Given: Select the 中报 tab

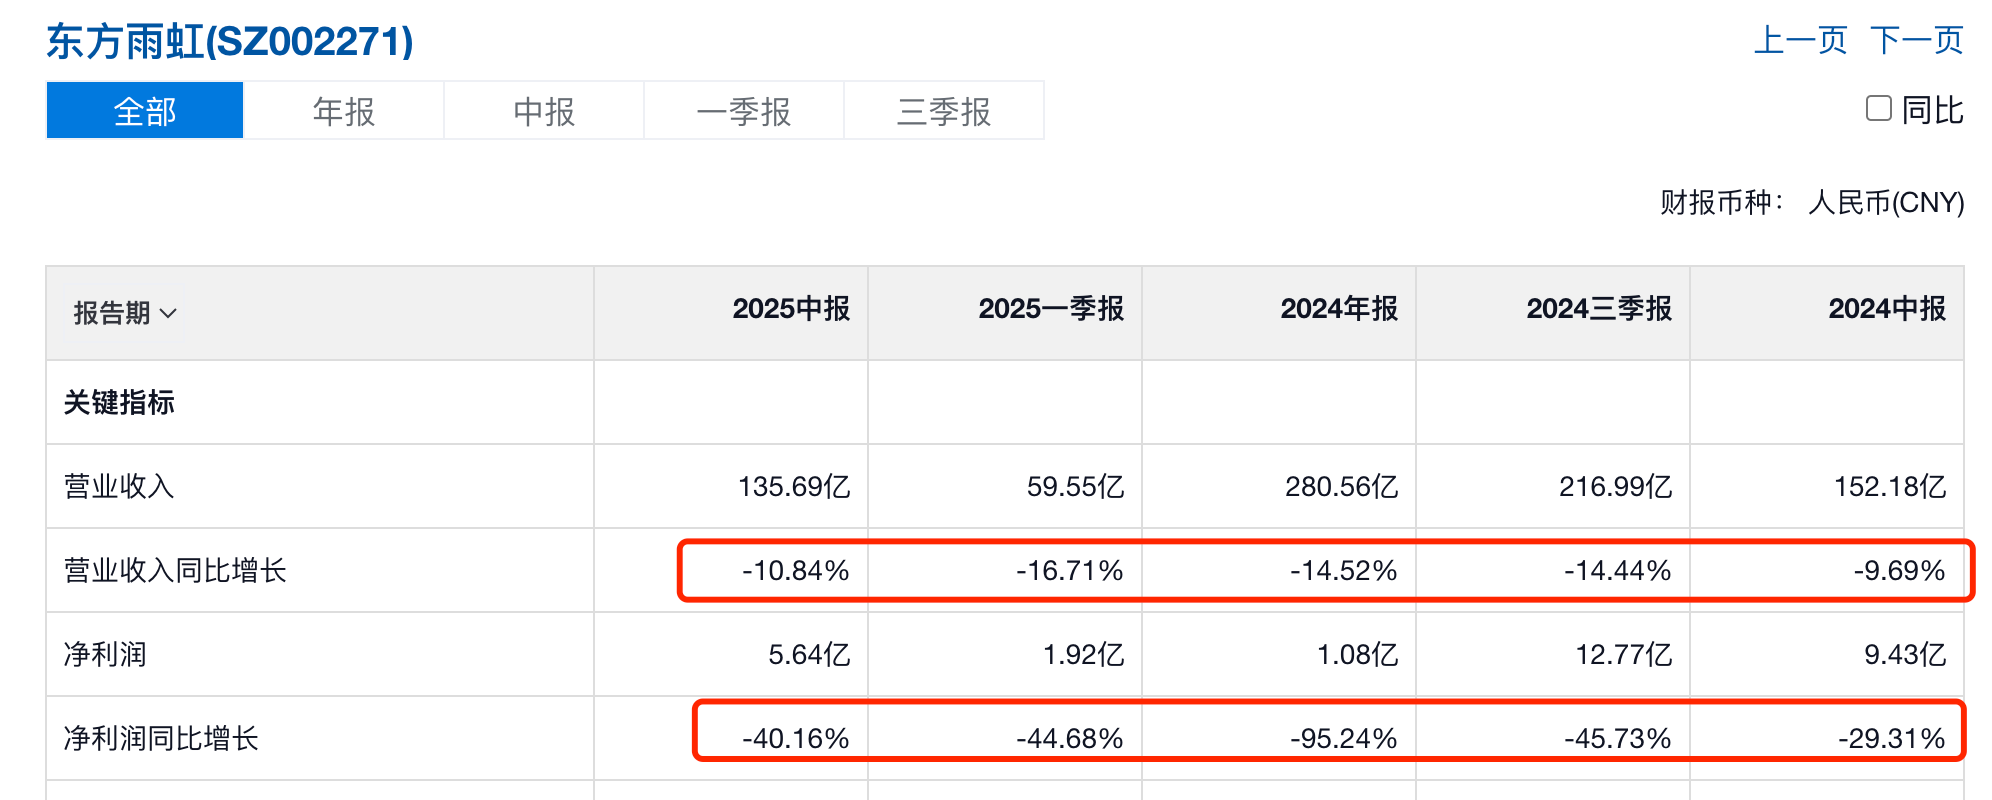Looking at the screenshot, I should coord(544,111).
